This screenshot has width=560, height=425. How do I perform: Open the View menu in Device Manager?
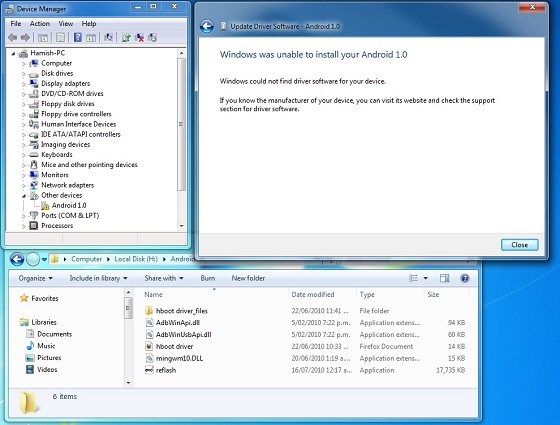[x=66, y=24]
